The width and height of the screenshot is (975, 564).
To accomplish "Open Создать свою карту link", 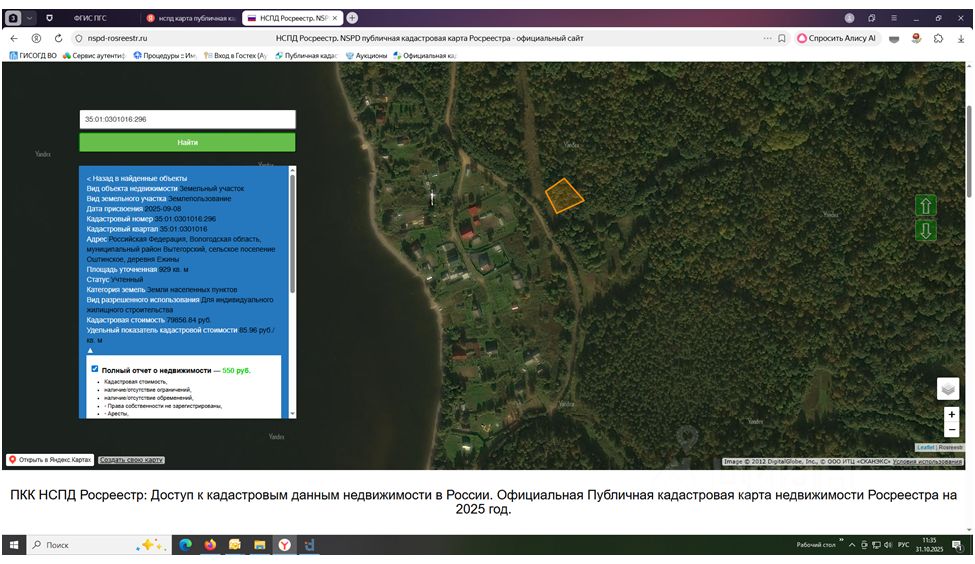I will 131,460.
